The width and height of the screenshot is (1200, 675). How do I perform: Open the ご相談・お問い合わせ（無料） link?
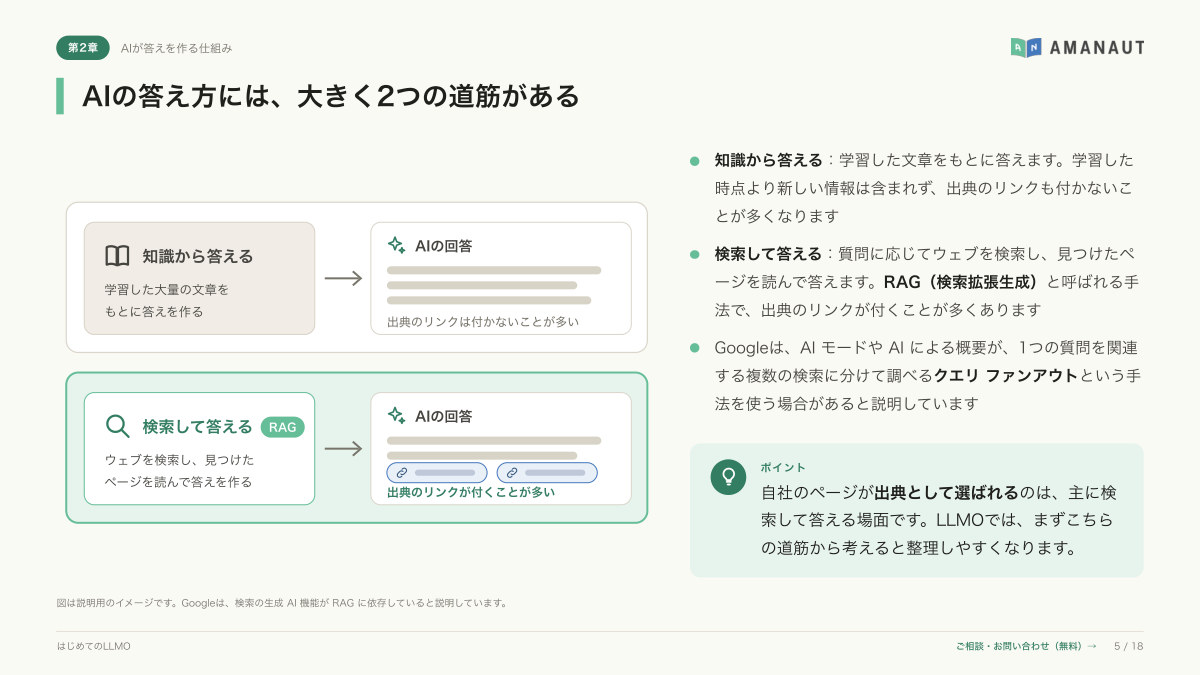(x=1026, y=646)
